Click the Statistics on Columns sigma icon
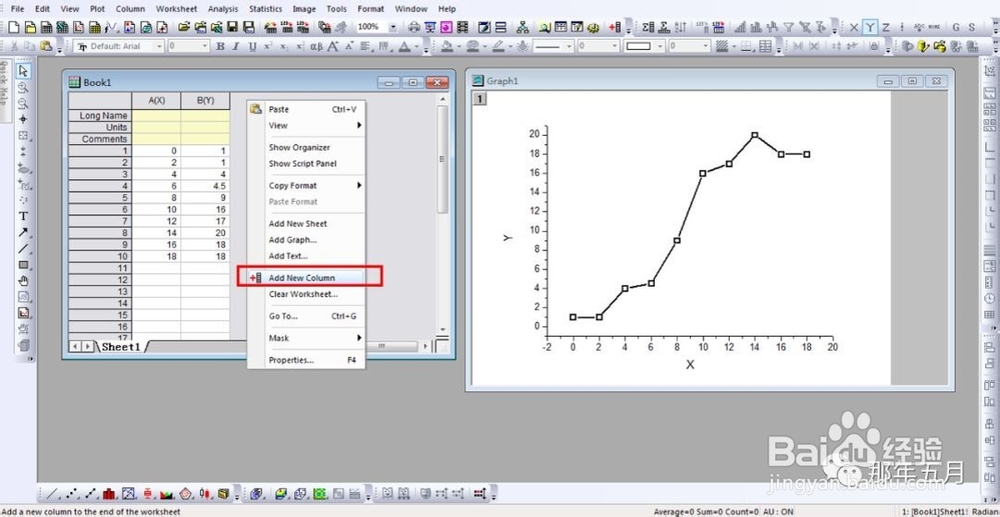 (x=649, y=27)
